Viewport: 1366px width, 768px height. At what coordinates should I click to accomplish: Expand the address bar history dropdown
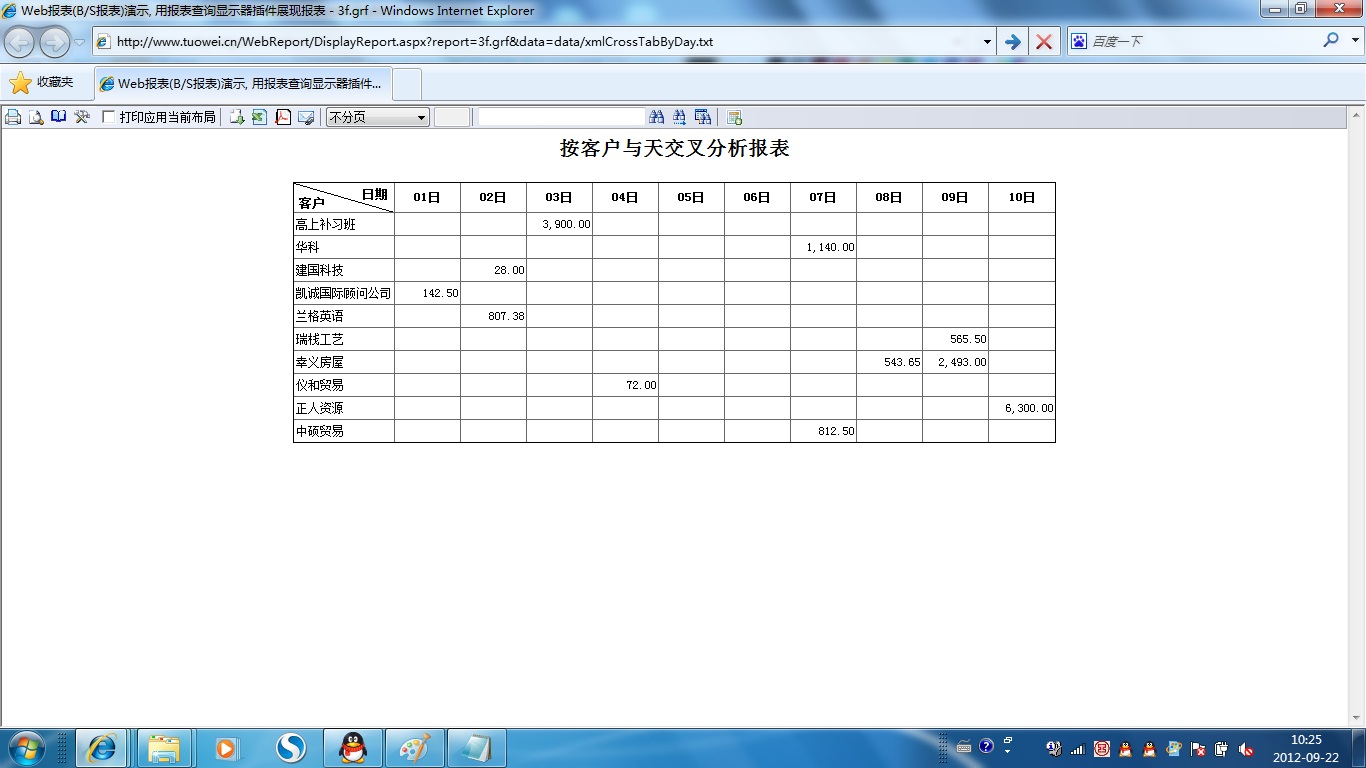tap(987, 42)
